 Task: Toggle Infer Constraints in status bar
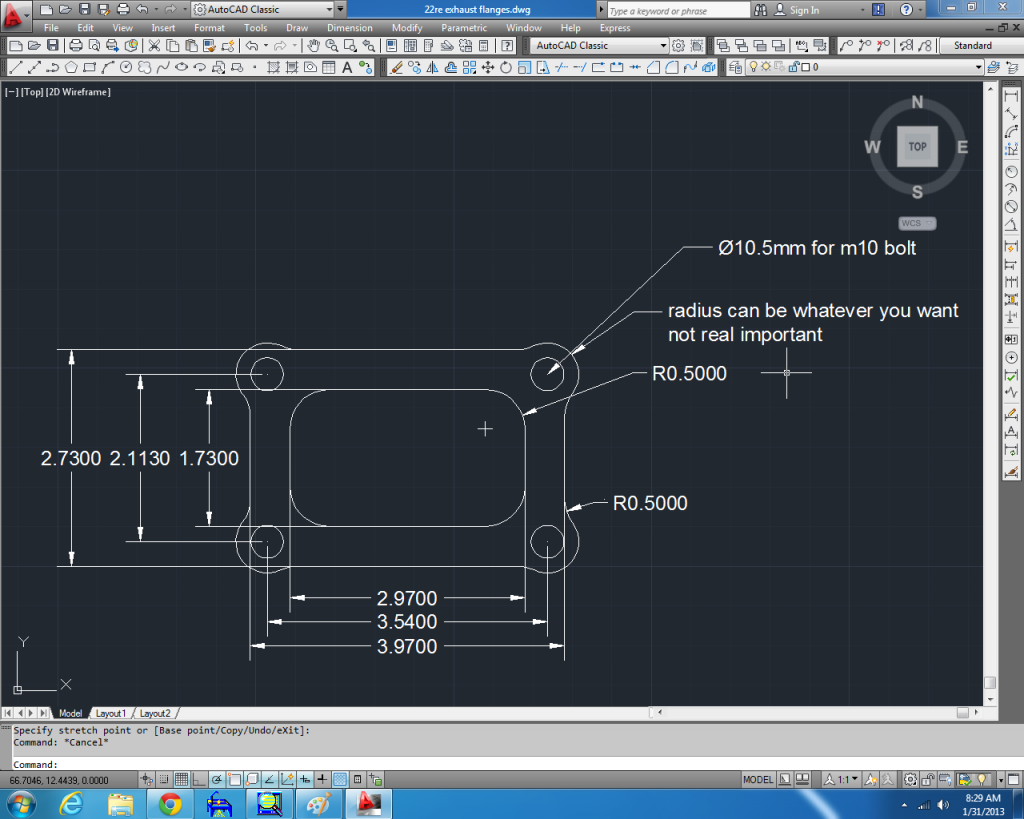[x=146, y=779]
